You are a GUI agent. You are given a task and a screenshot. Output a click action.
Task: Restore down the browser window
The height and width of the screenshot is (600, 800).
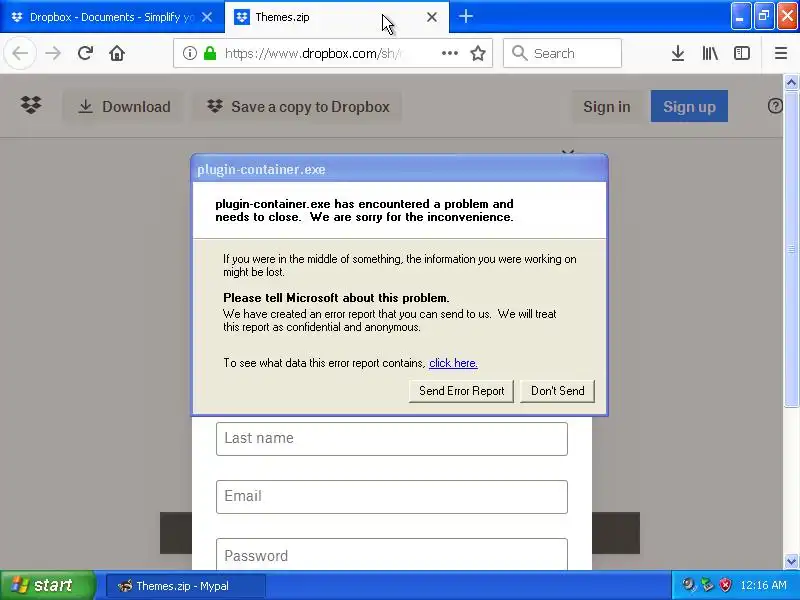(x=764, y=16)
